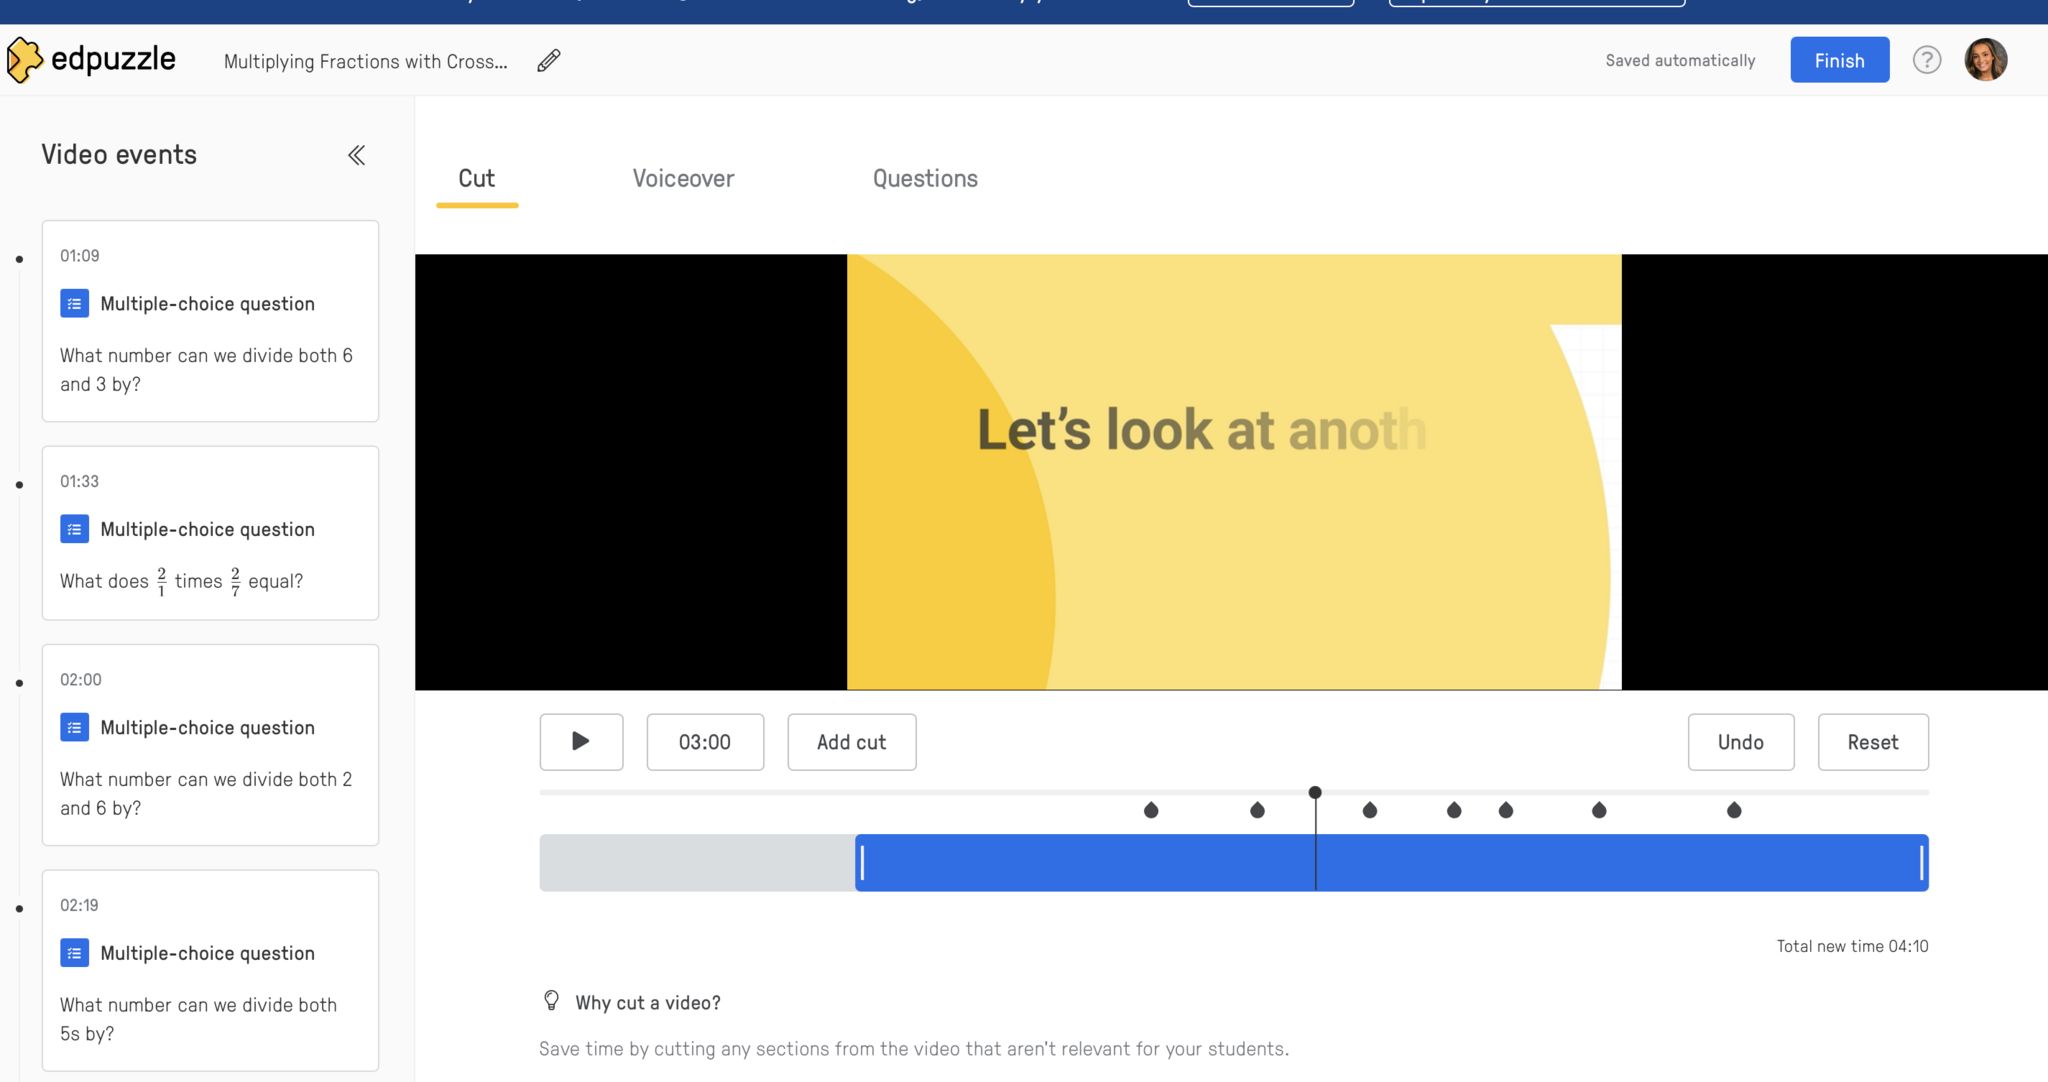This screenshot has height=1082, width=2048.
Task: Click the Finish button
Action: [x=1839, y=60]
